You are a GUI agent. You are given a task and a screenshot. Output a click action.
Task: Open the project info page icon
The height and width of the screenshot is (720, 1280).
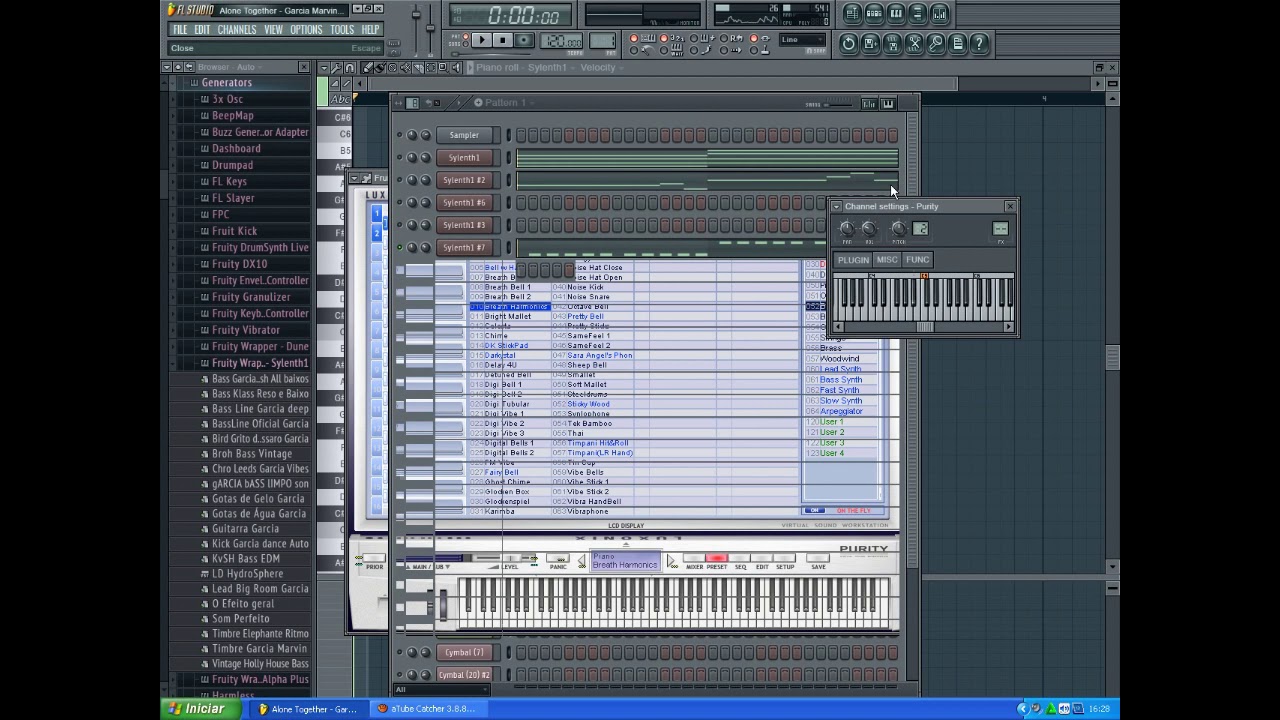point(958,43)
